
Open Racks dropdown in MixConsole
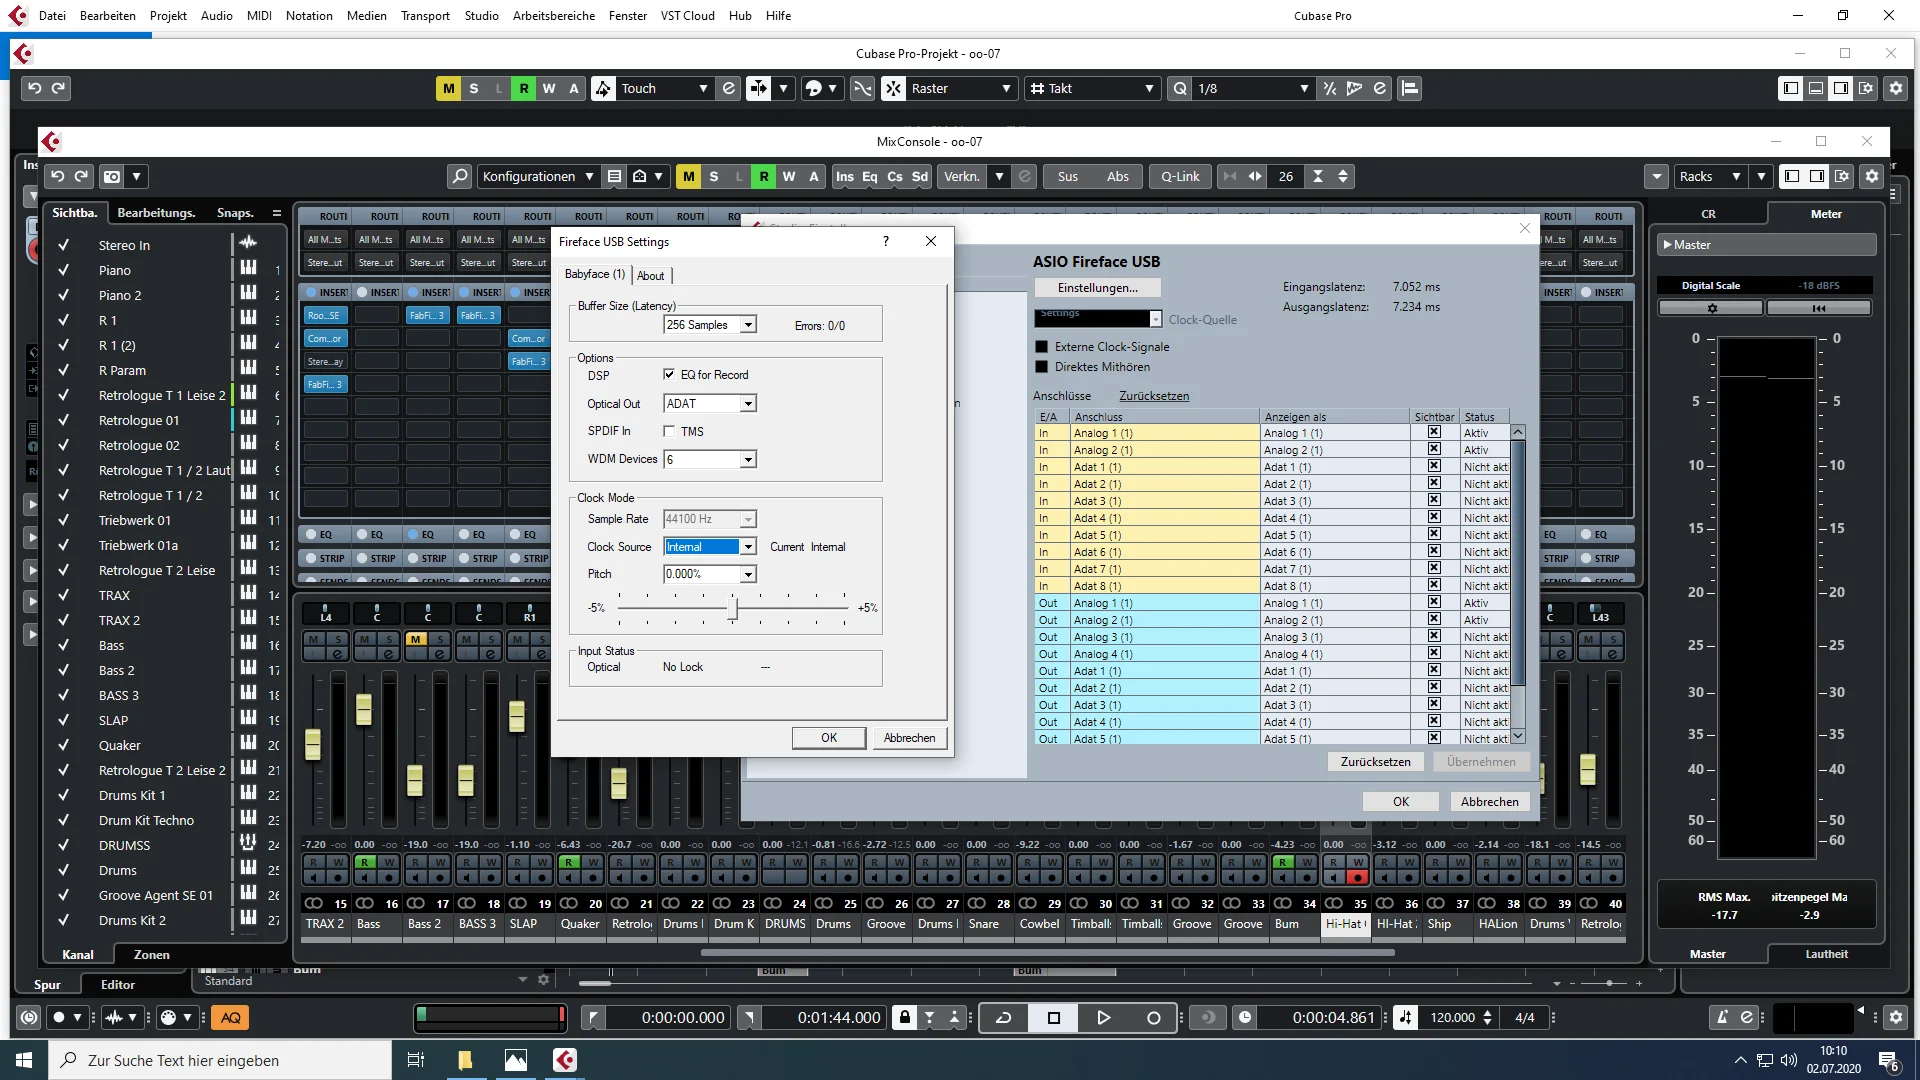pos(1709,176)
